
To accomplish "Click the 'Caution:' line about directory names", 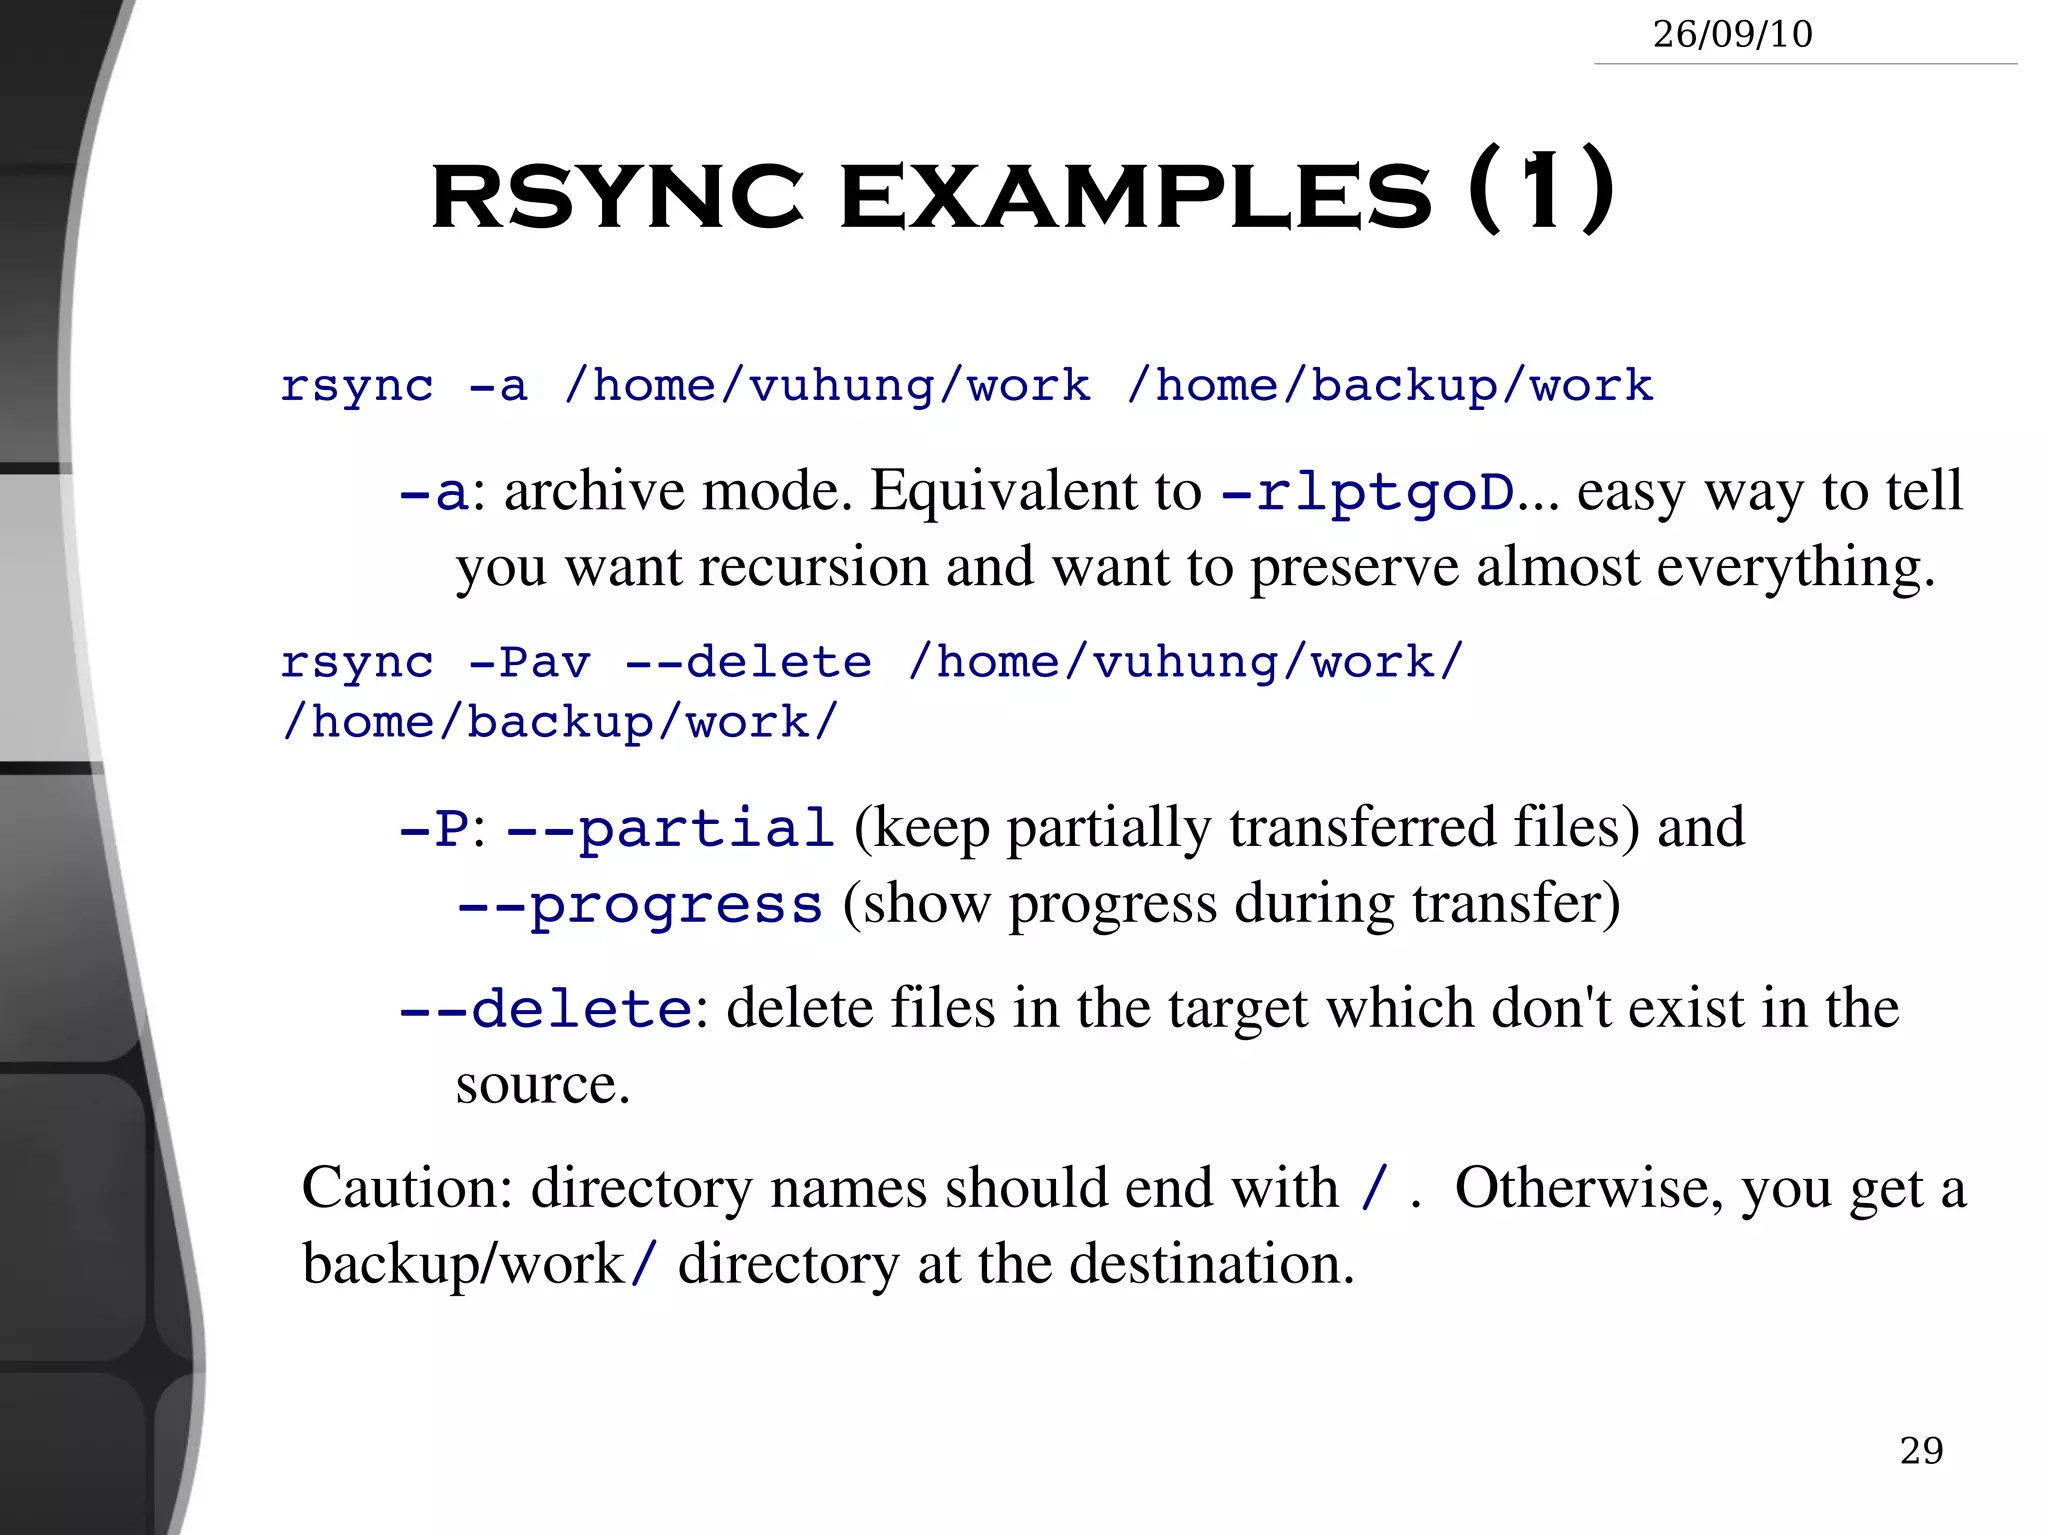I will point(1134,1189).
